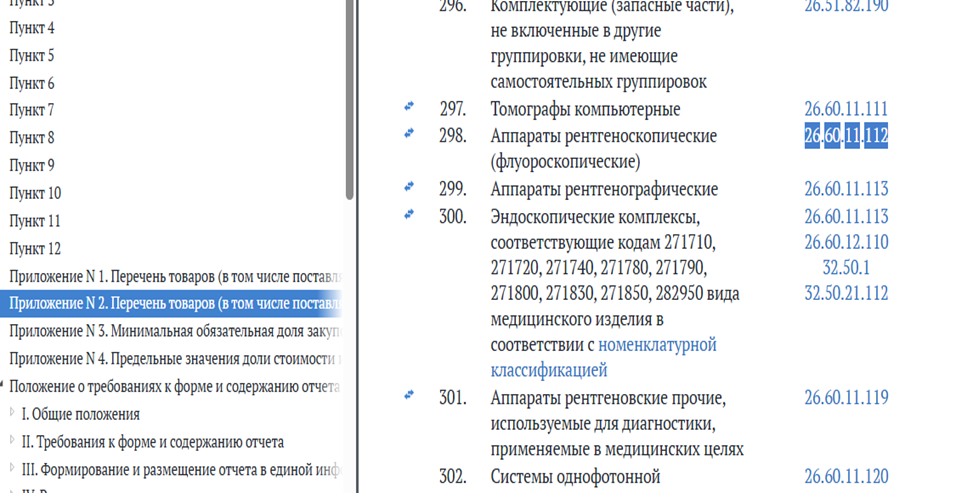Screen dimensions: 973x493
Task: Open code link 32.50.1
Action: (x=846, y=268)
